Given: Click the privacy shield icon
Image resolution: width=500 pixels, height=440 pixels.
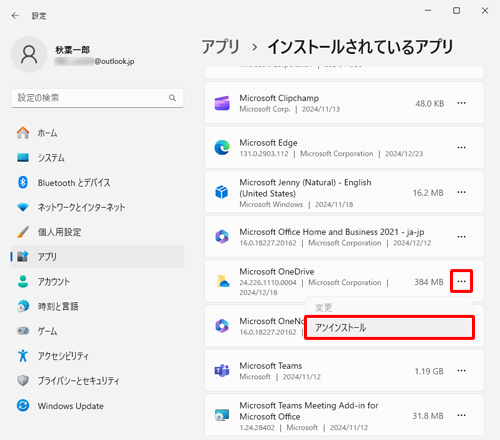Looking at the screenshot, I should [23, 380].
